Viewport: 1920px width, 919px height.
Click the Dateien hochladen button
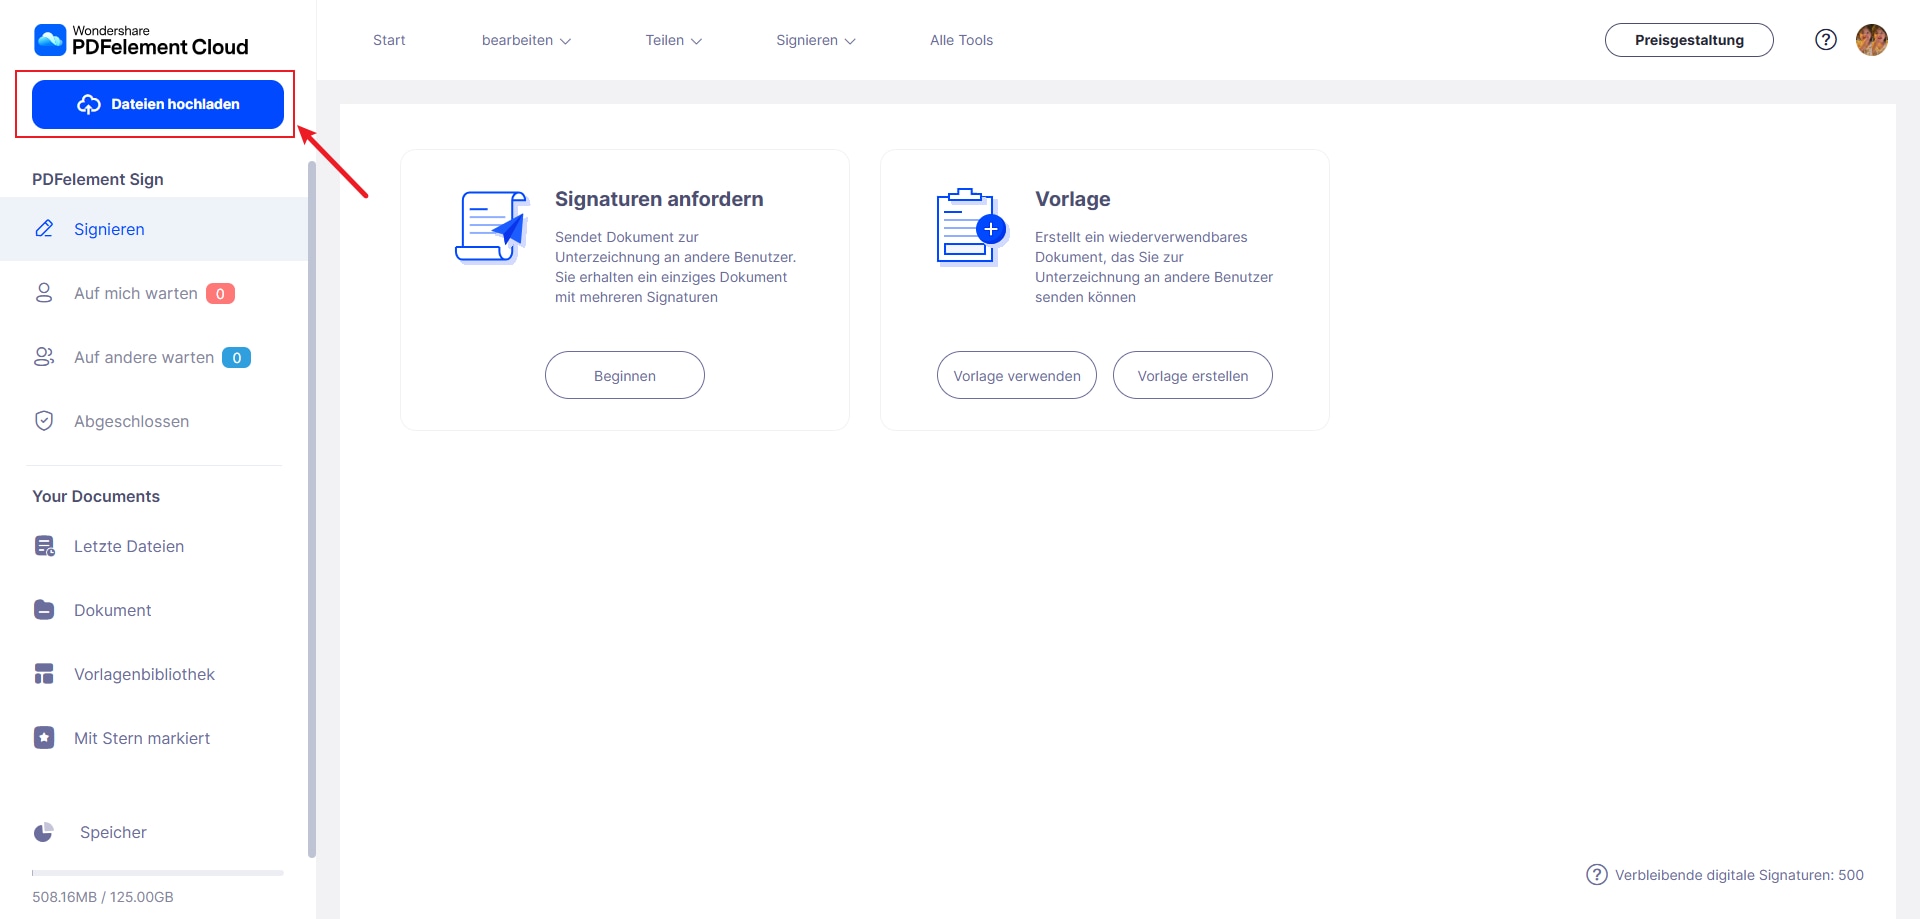158,104
